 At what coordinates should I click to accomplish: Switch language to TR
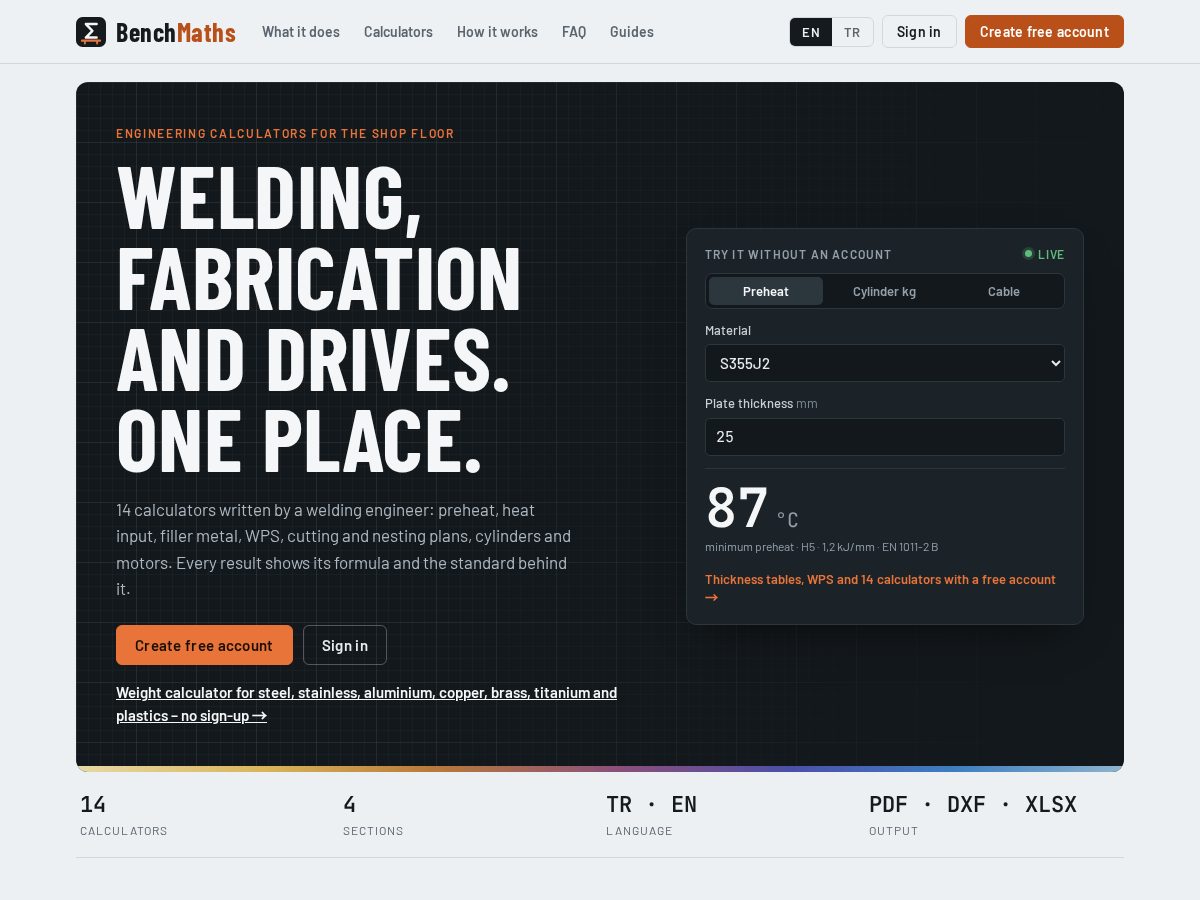pyautogui.click(x=852, y=32)
